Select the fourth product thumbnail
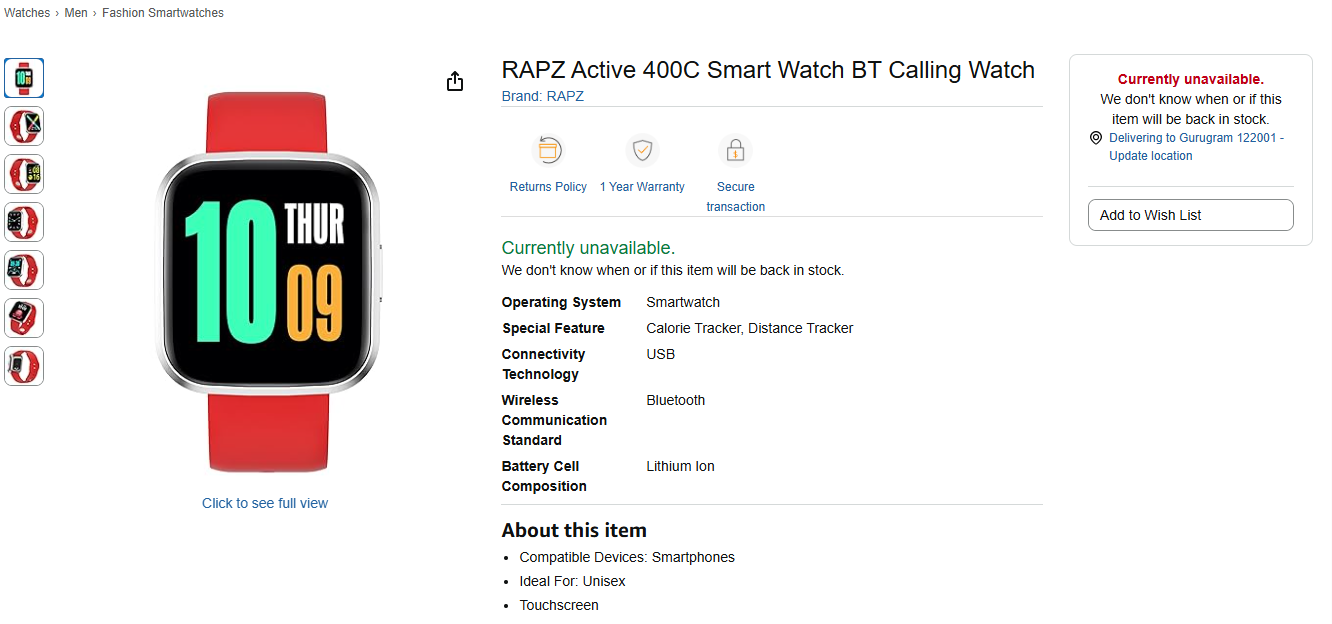The height and width of the screenshot is (624, 1332). pos(24,222)
